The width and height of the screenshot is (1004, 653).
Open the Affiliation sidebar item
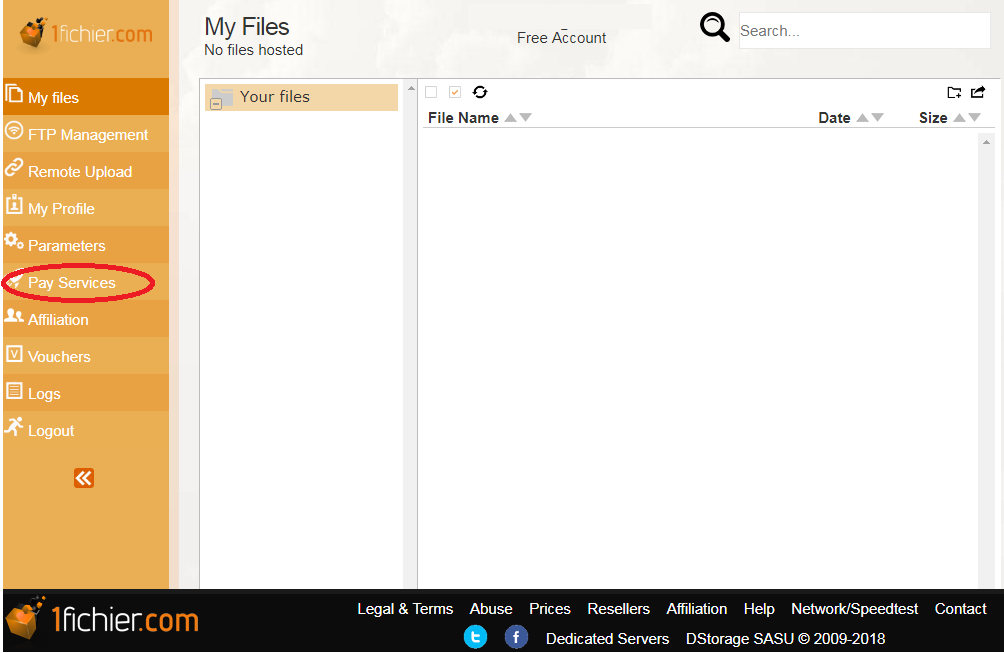[x=86, y=319]
